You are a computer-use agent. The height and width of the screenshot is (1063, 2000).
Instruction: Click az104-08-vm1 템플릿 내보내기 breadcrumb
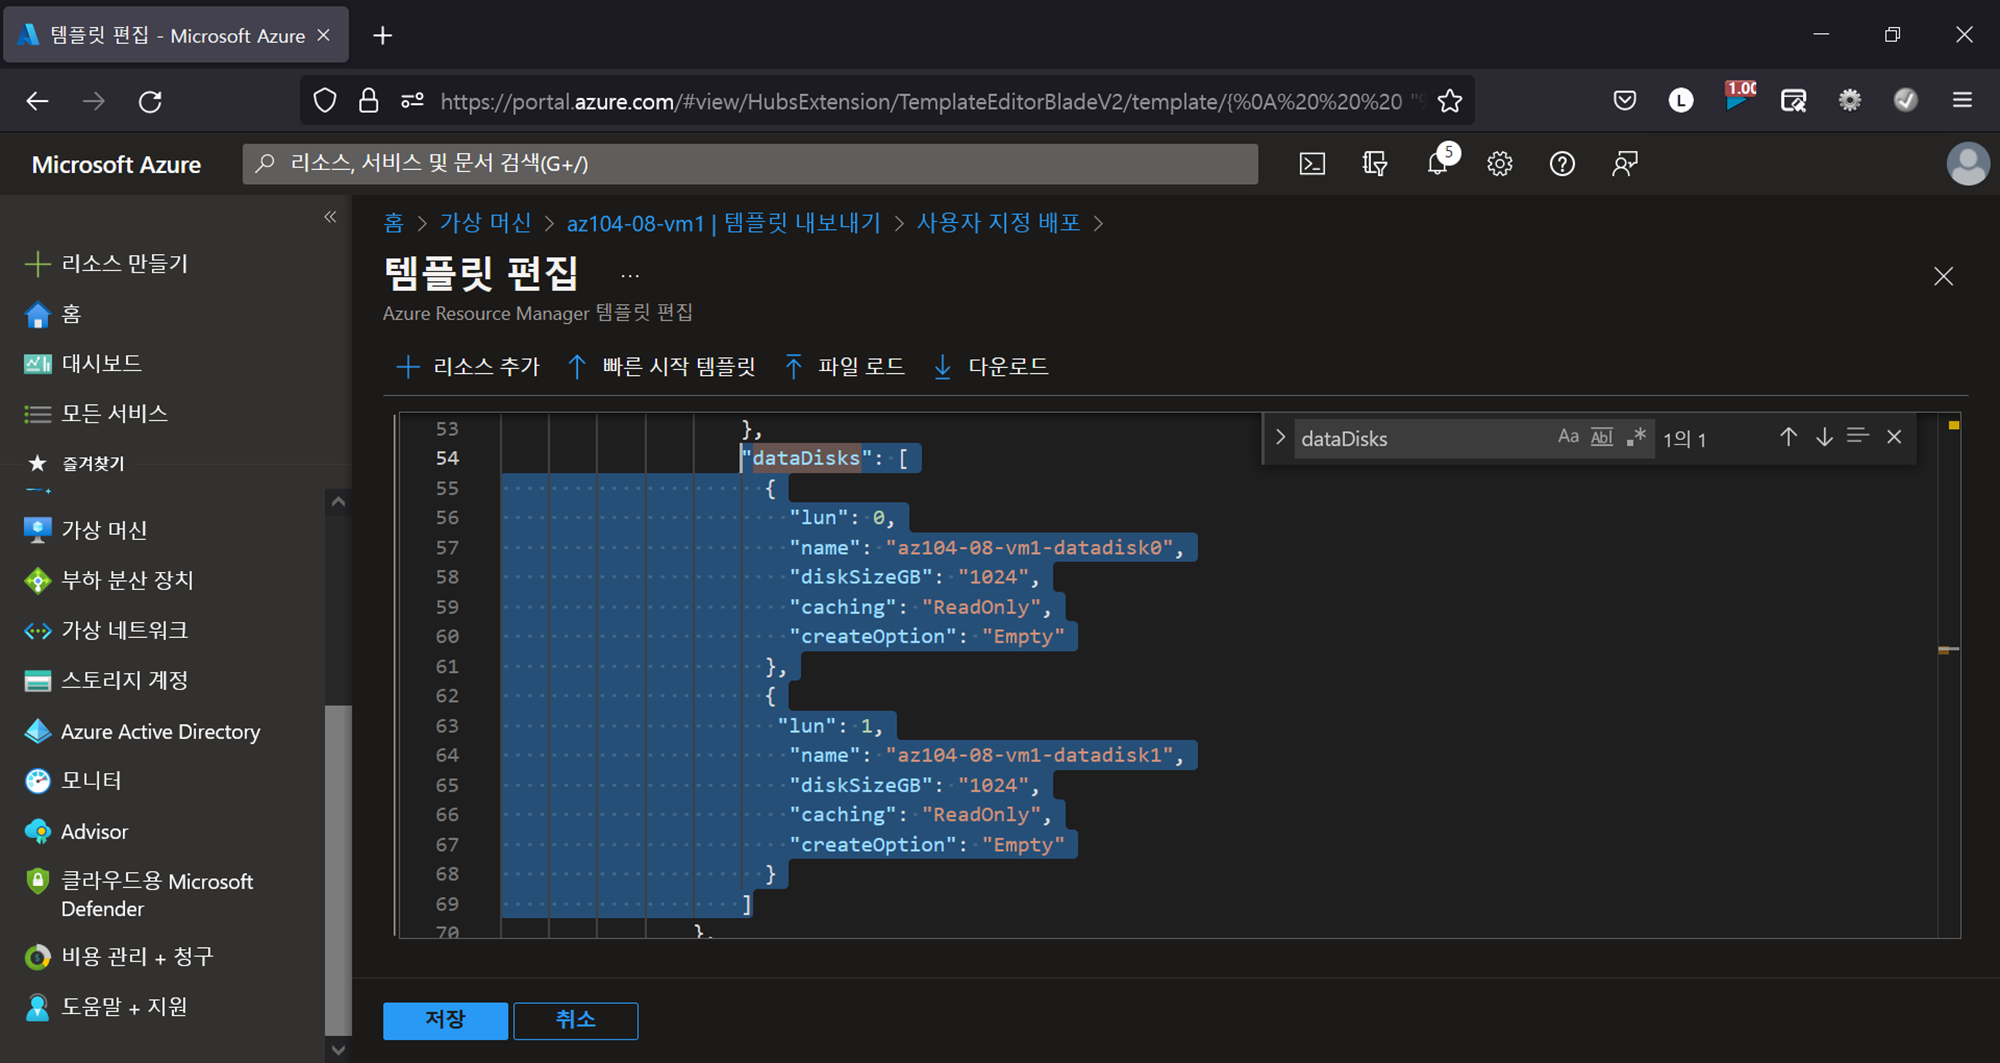pyautogui.click(x=723, y=223)
